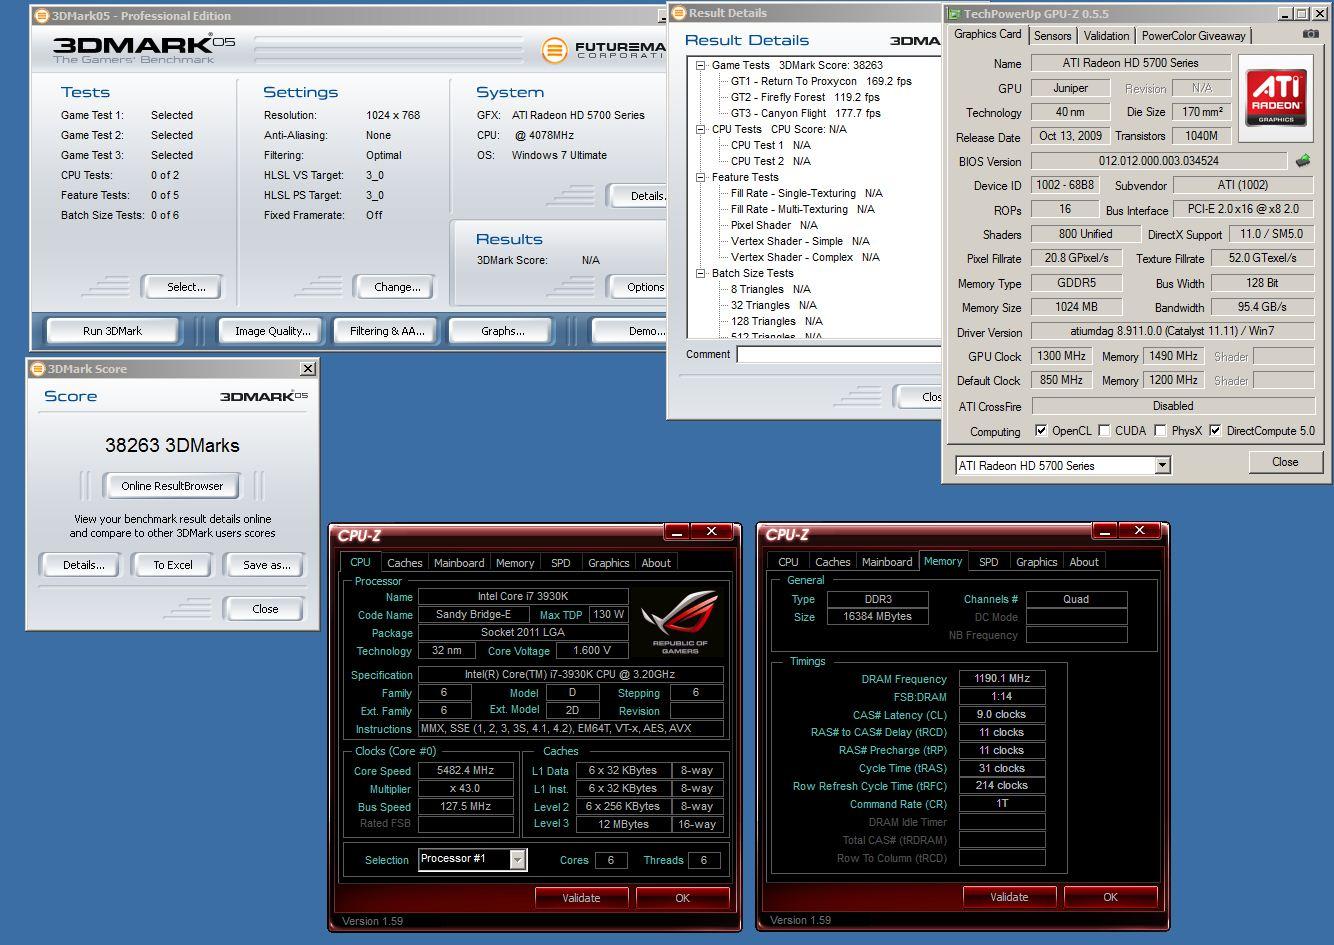This screenshot has width=1334, height=945.
Task: Open the SPD tab in right CPU-Z window
Action: pos(988,562)
